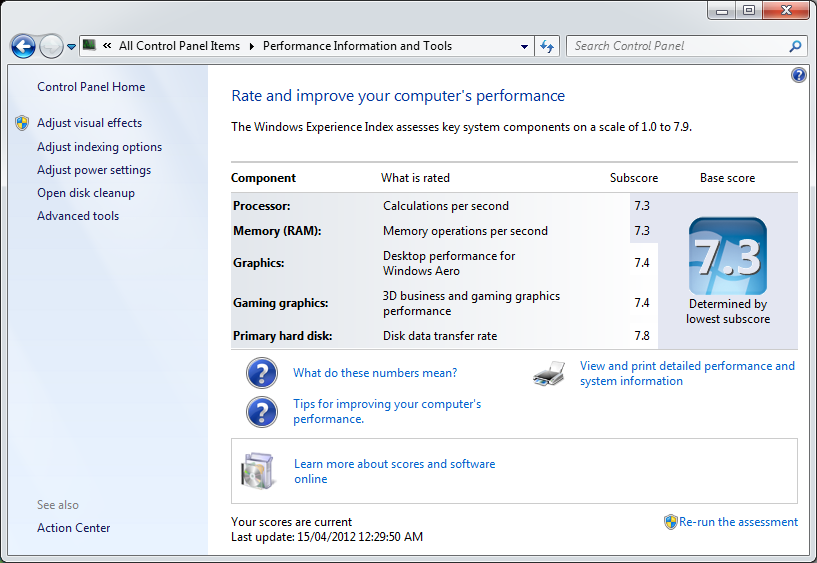The height and width of the screenshot is (563, 817).
Task: Click the printer icon
Action: pyautogui.click(x=549, y=373)
